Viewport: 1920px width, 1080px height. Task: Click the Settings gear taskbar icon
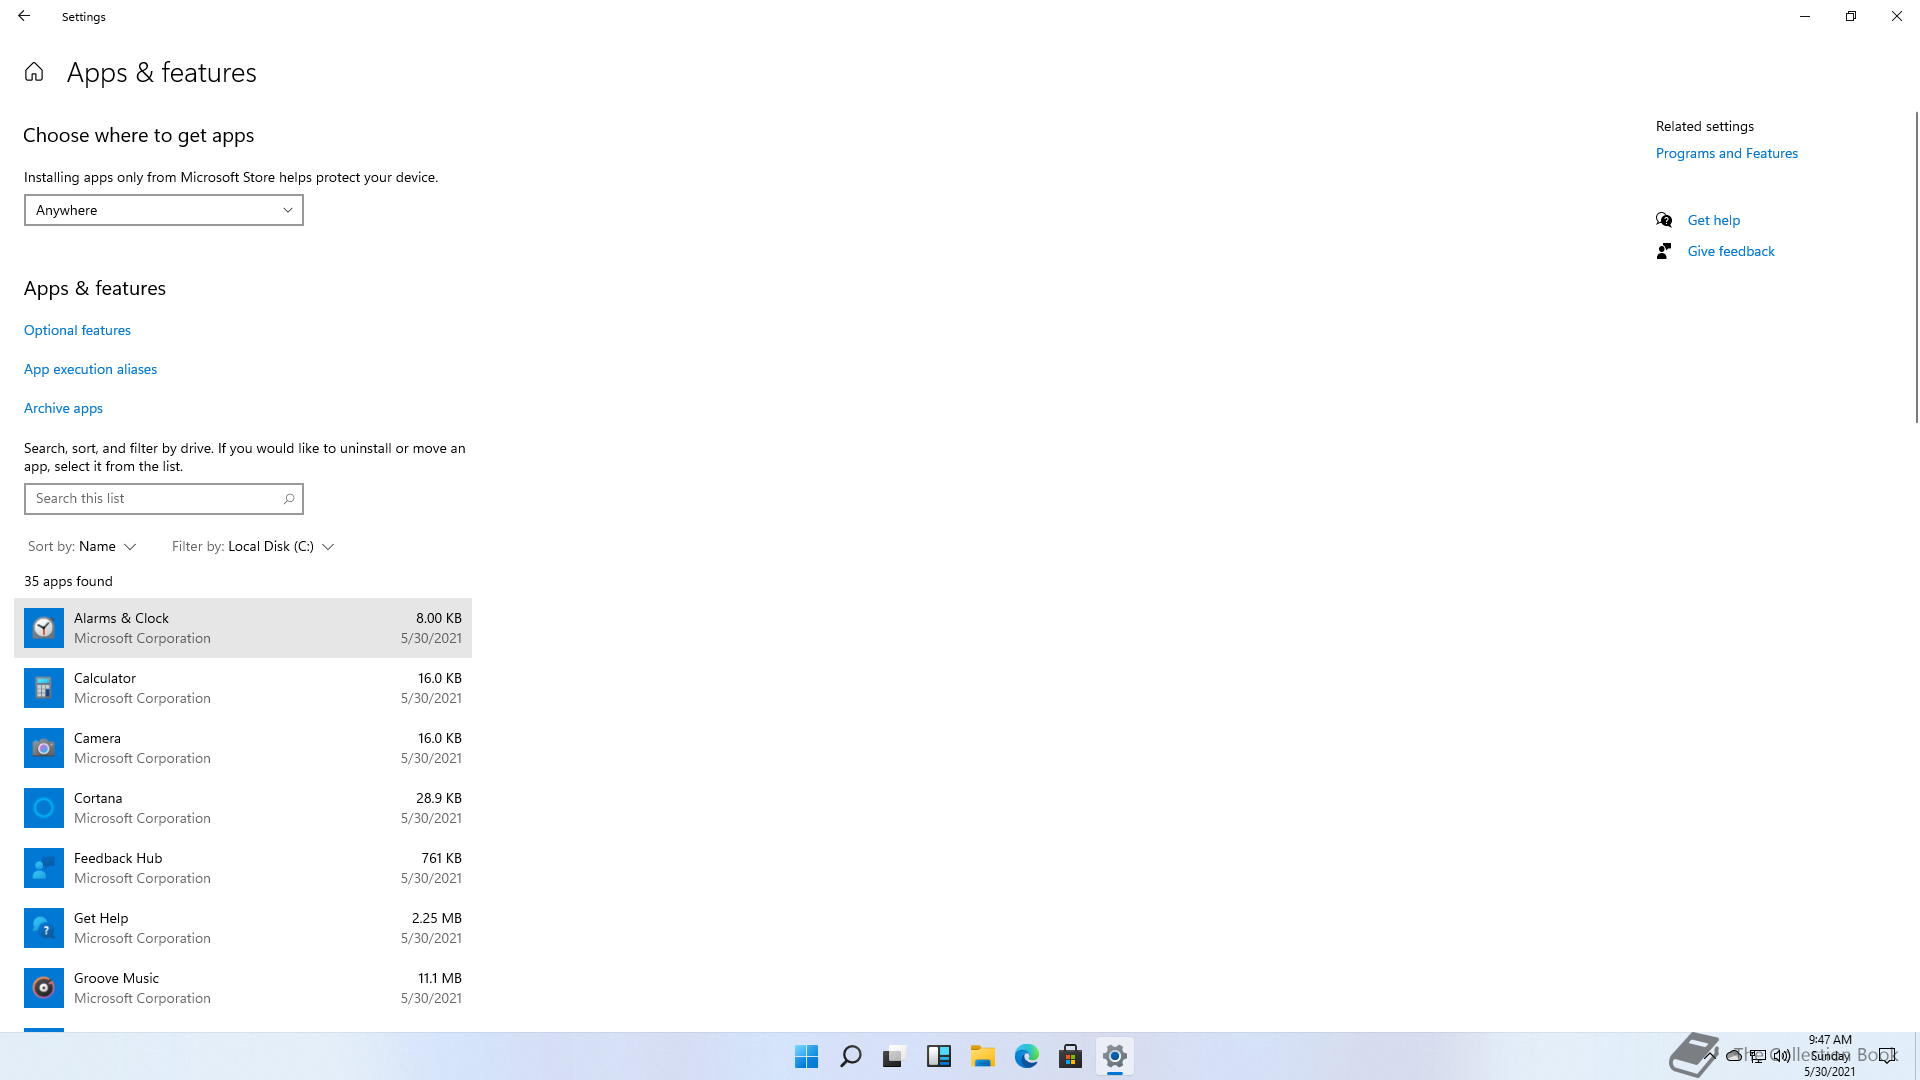[1115, 1056]
